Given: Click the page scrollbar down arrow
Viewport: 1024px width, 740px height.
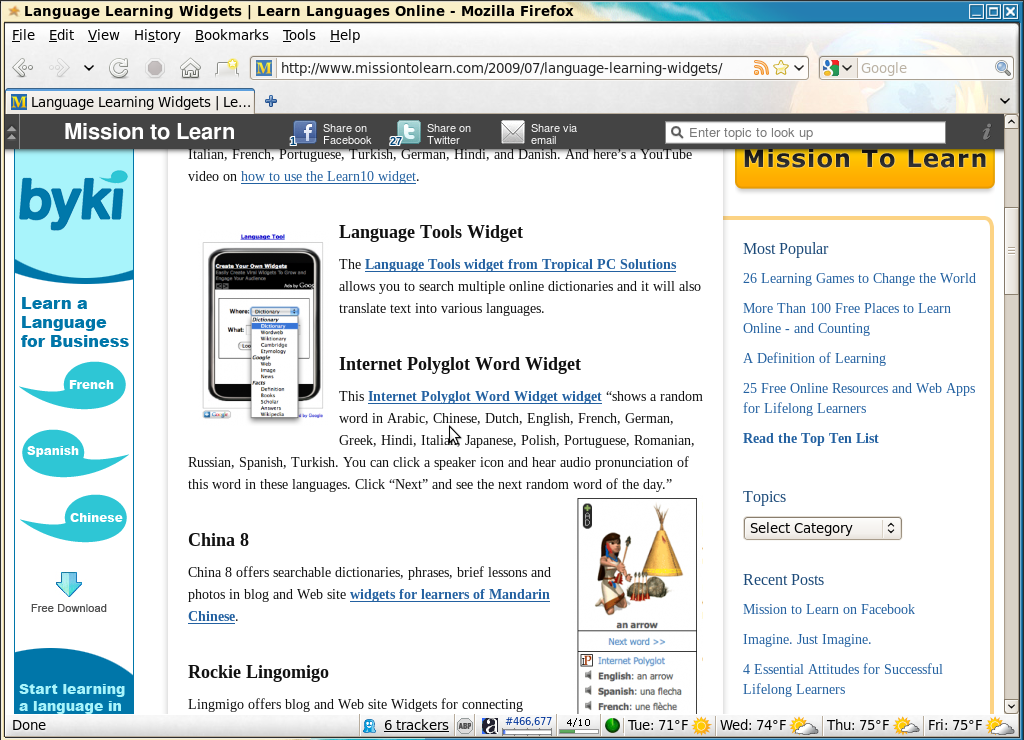Looking at the screenshot, I should coord(1011,706).
